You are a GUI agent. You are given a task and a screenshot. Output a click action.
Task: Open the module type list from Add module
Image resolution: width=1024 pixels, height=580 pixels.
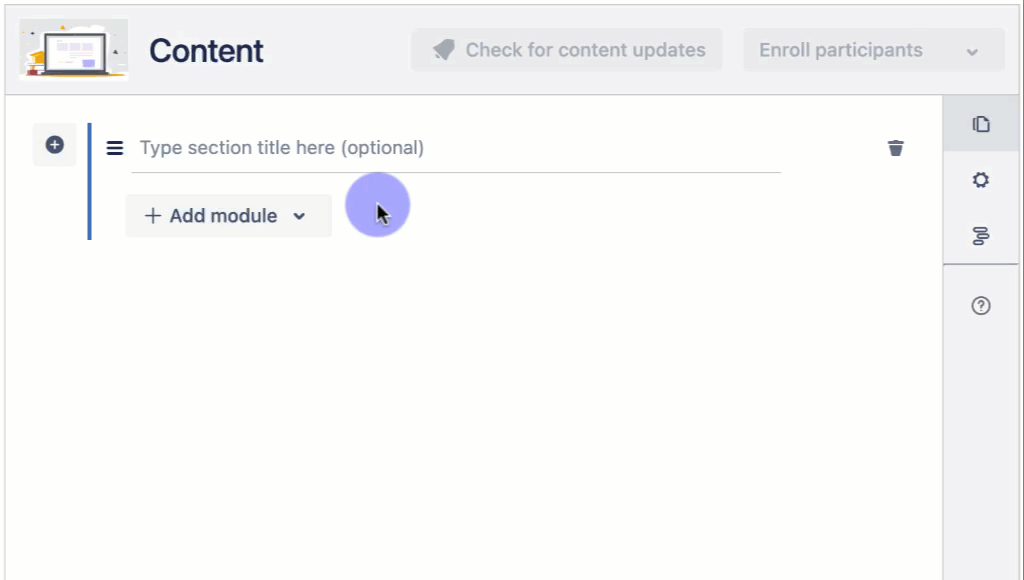click(299, 215)
